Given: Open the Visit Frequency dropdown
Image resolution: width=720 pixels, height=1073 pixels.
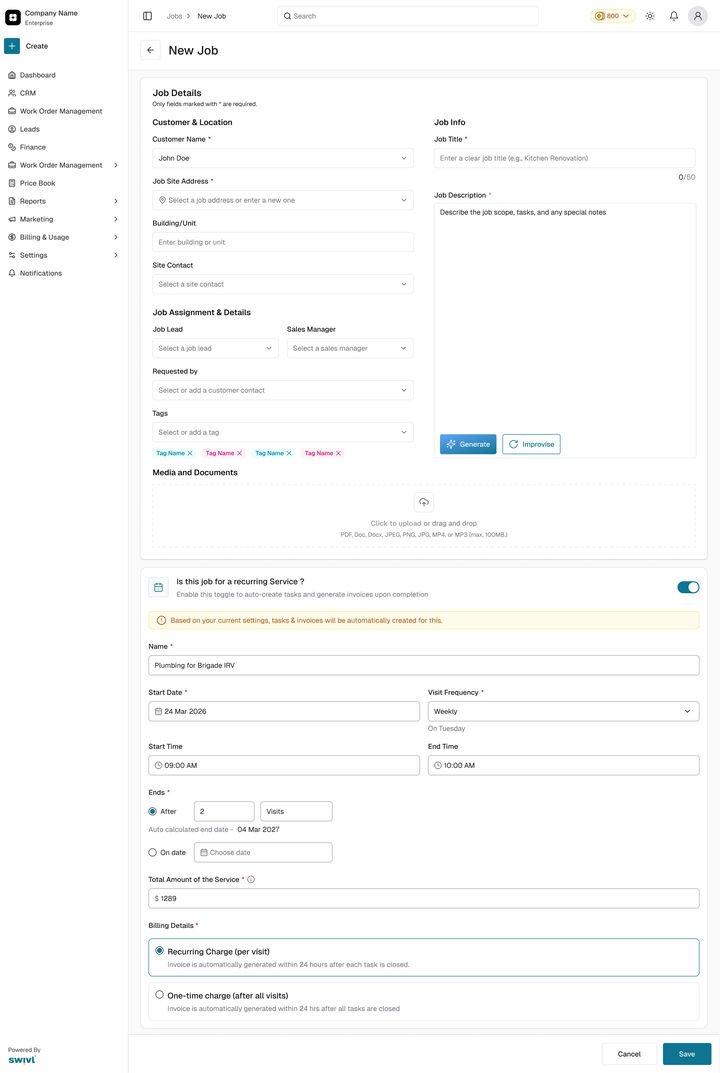Looking at the screenshot, I should [x=563, y=711].
